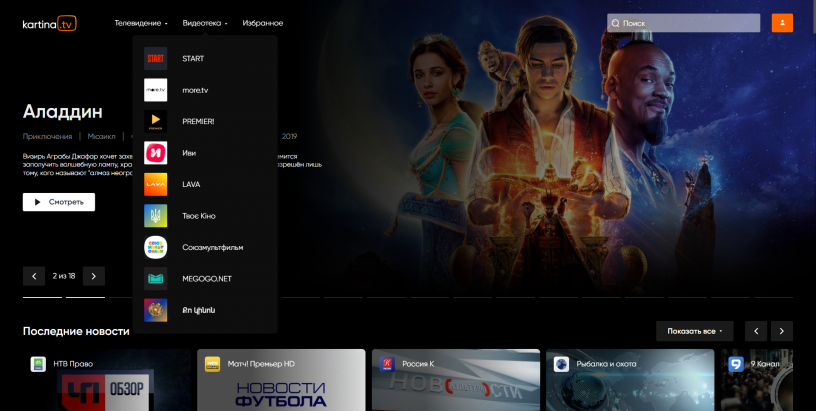Image resolution: width=816 pixels, height=411 pixels.
Task: Go to the kartina.tv home logo
Action: [49, 23]
